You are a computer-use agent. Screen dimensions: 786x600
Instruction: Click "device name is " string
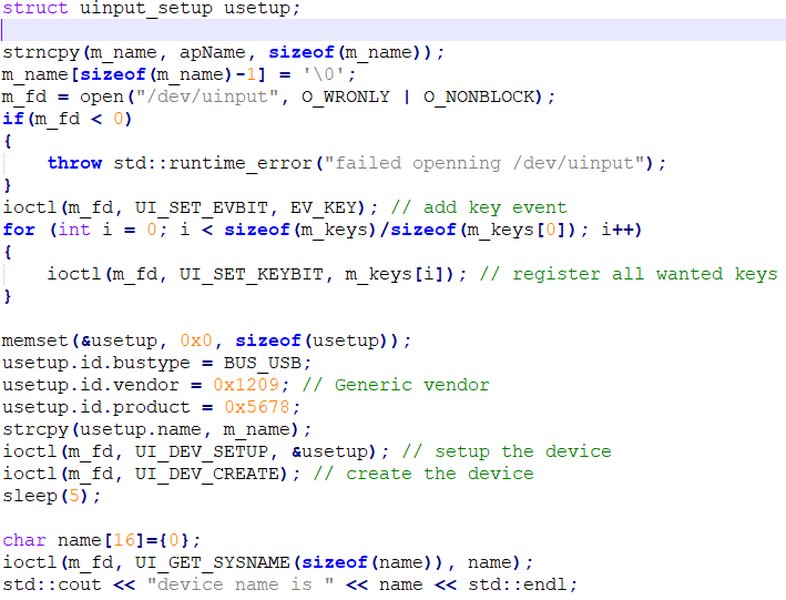(240, 584)
